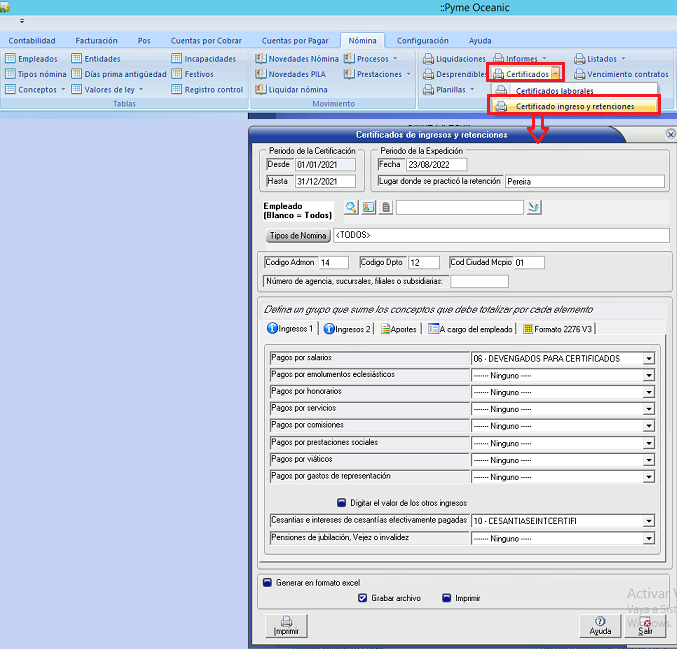Viewport: 677px width, 649px height.
Task: Open Novedades Nómina
Action: (297, 59)
